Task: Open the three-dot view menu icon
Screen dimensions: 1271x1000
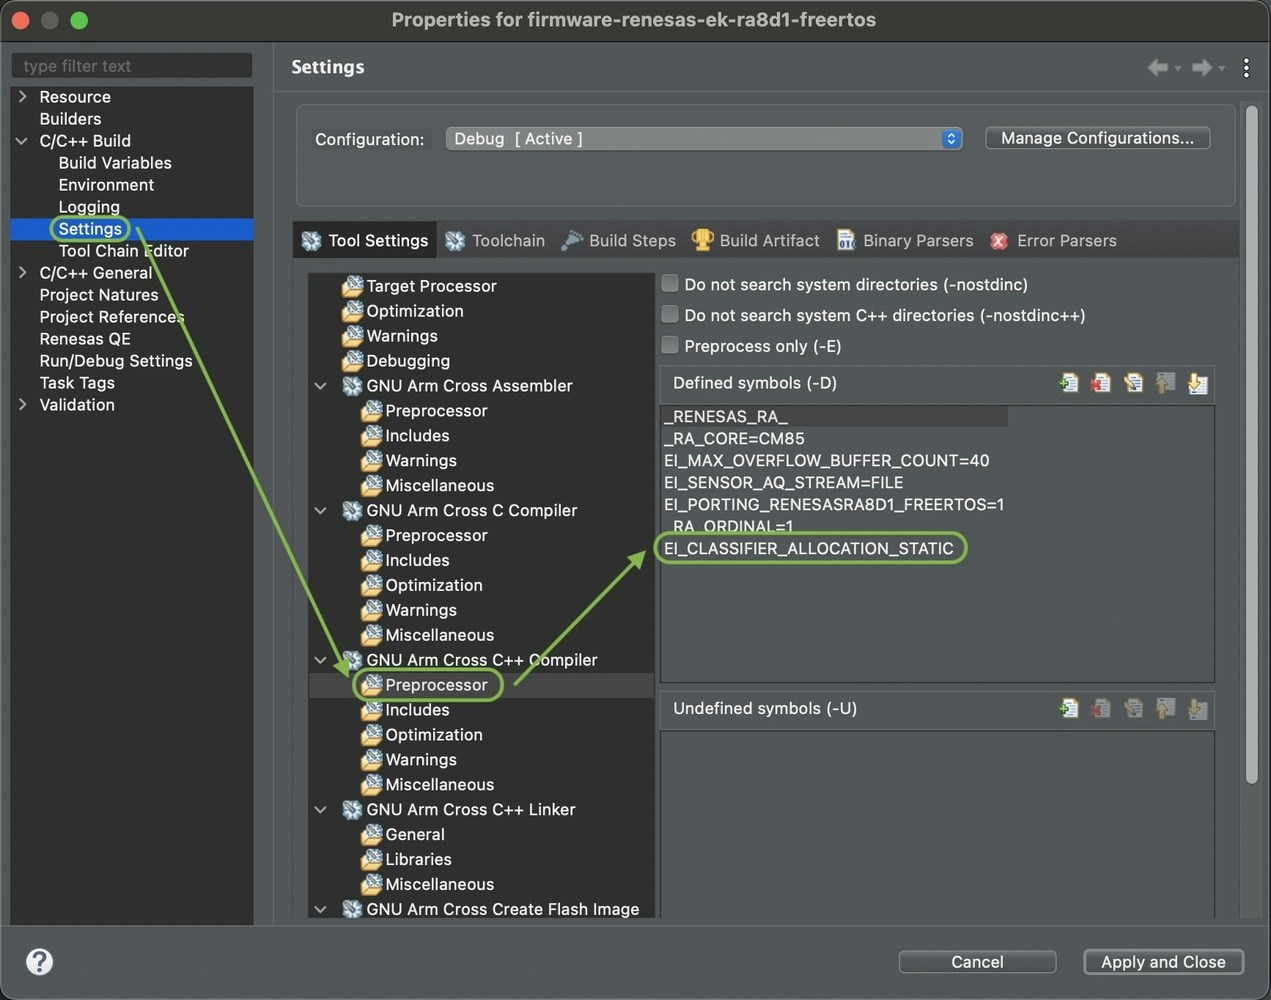Action: [x=1246, y=67]
